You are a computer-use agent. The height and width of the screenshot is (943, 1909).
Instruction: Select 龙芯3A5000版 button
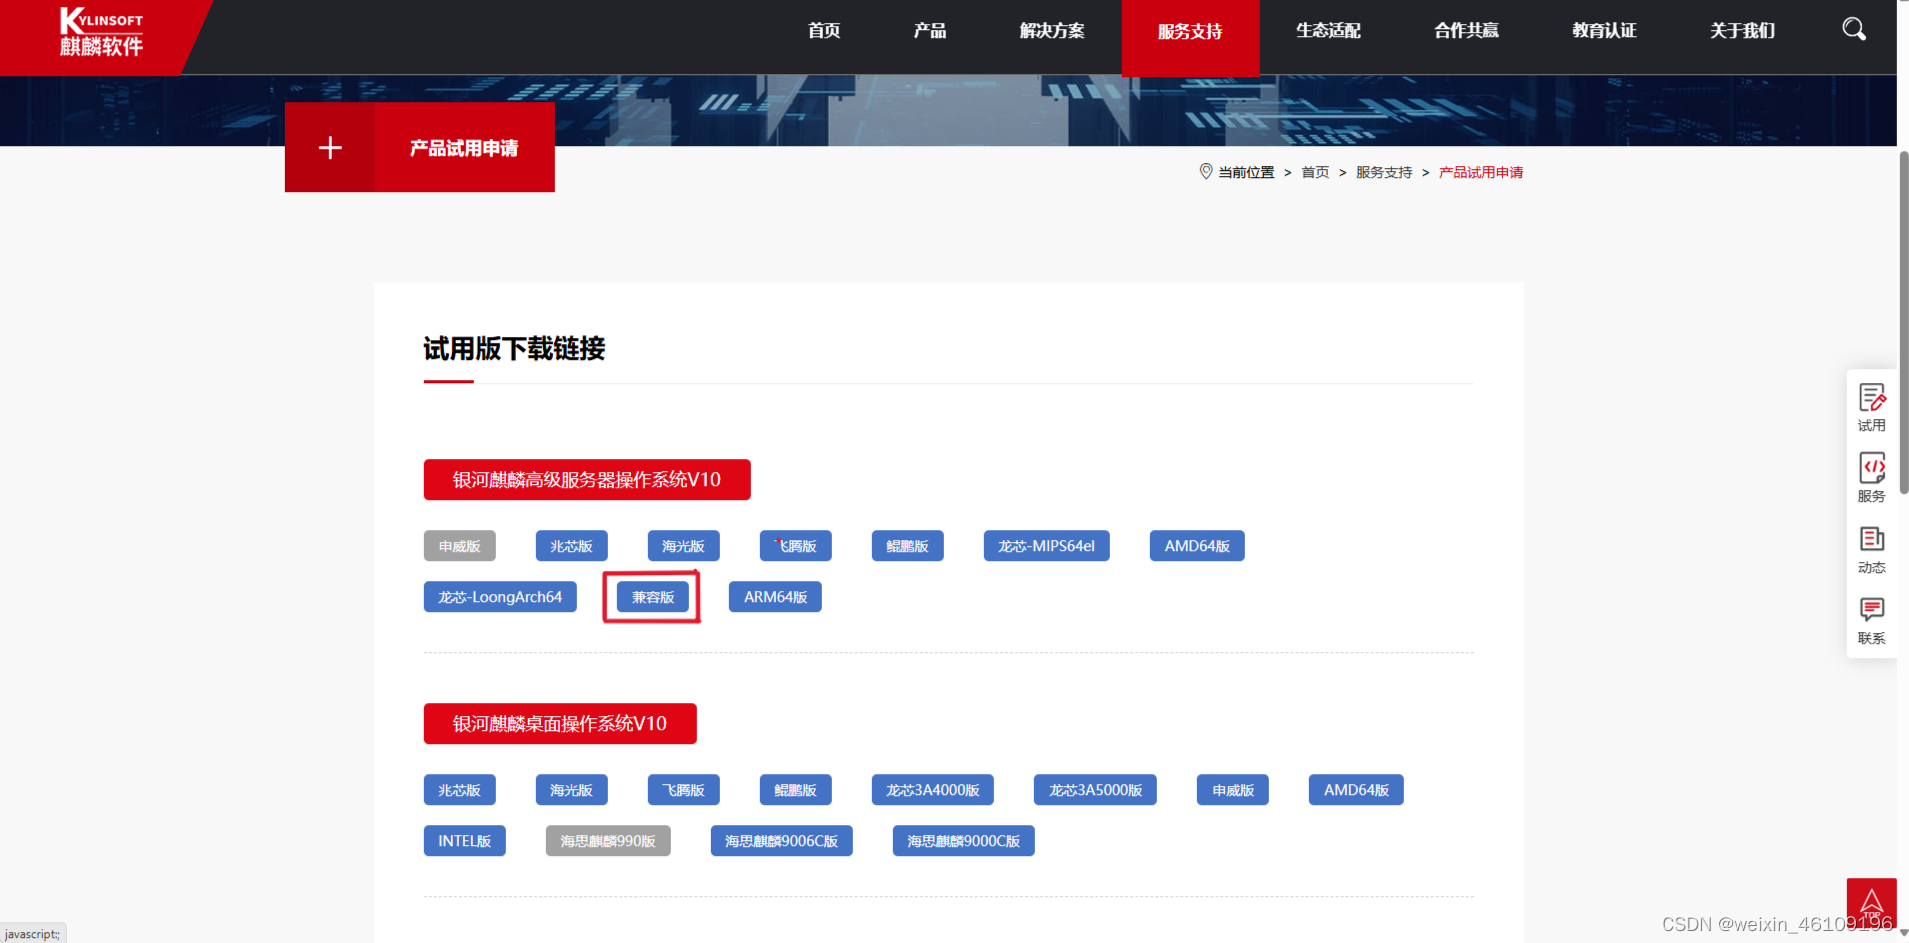click(1095, 790)
